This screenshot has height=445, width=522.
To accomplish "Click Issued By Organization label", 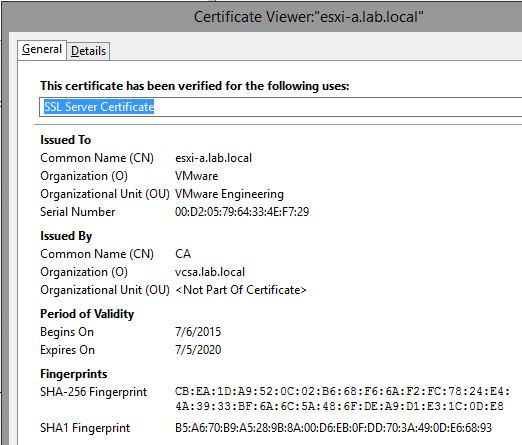I will point(84,272).
